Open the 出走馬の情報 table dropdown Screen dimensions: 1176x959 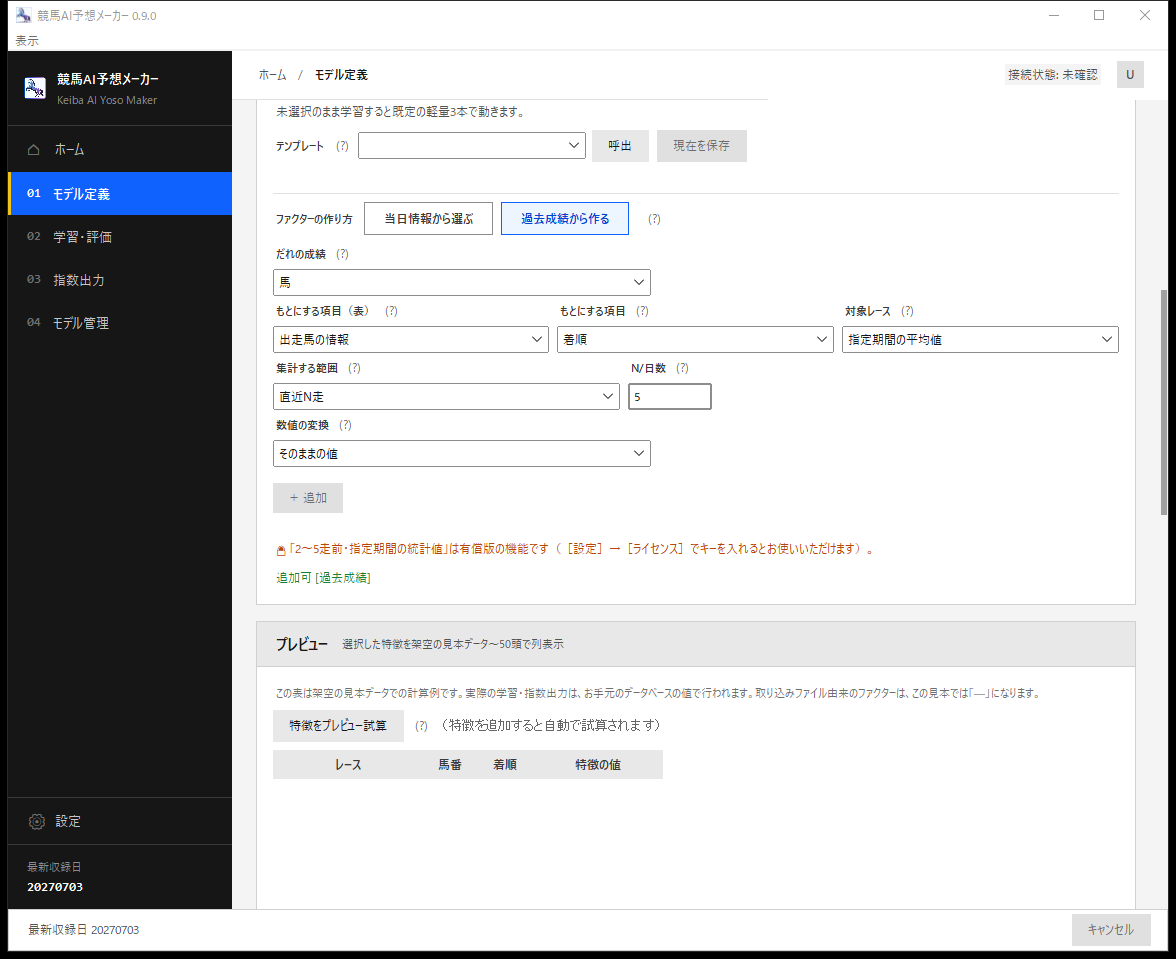pos(410,340)
